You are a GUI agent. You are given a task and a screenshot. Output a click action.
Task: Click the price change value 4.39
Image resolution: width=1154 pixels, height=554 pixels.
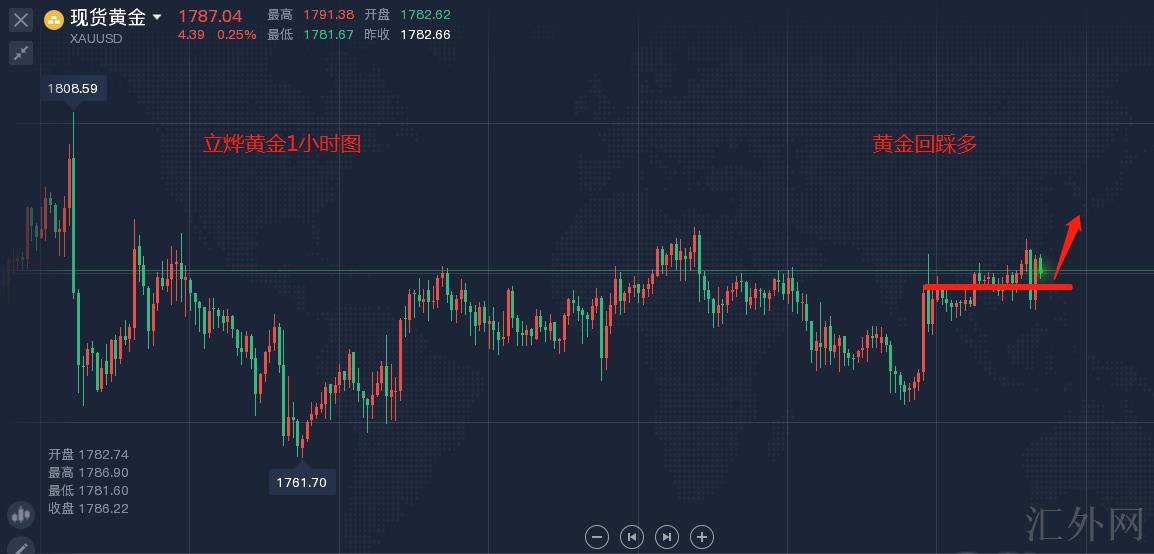tap(191, 35)
